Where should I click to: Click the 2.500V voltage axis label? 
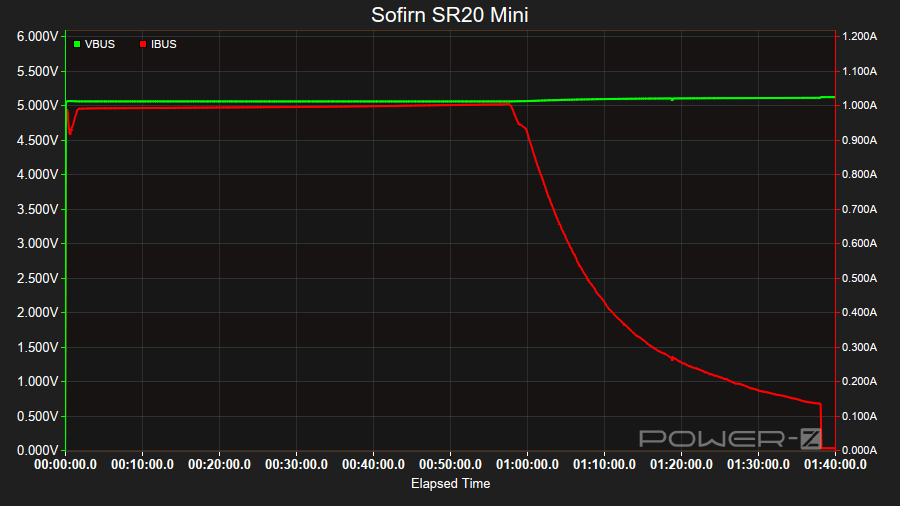[x=37, y=278]
